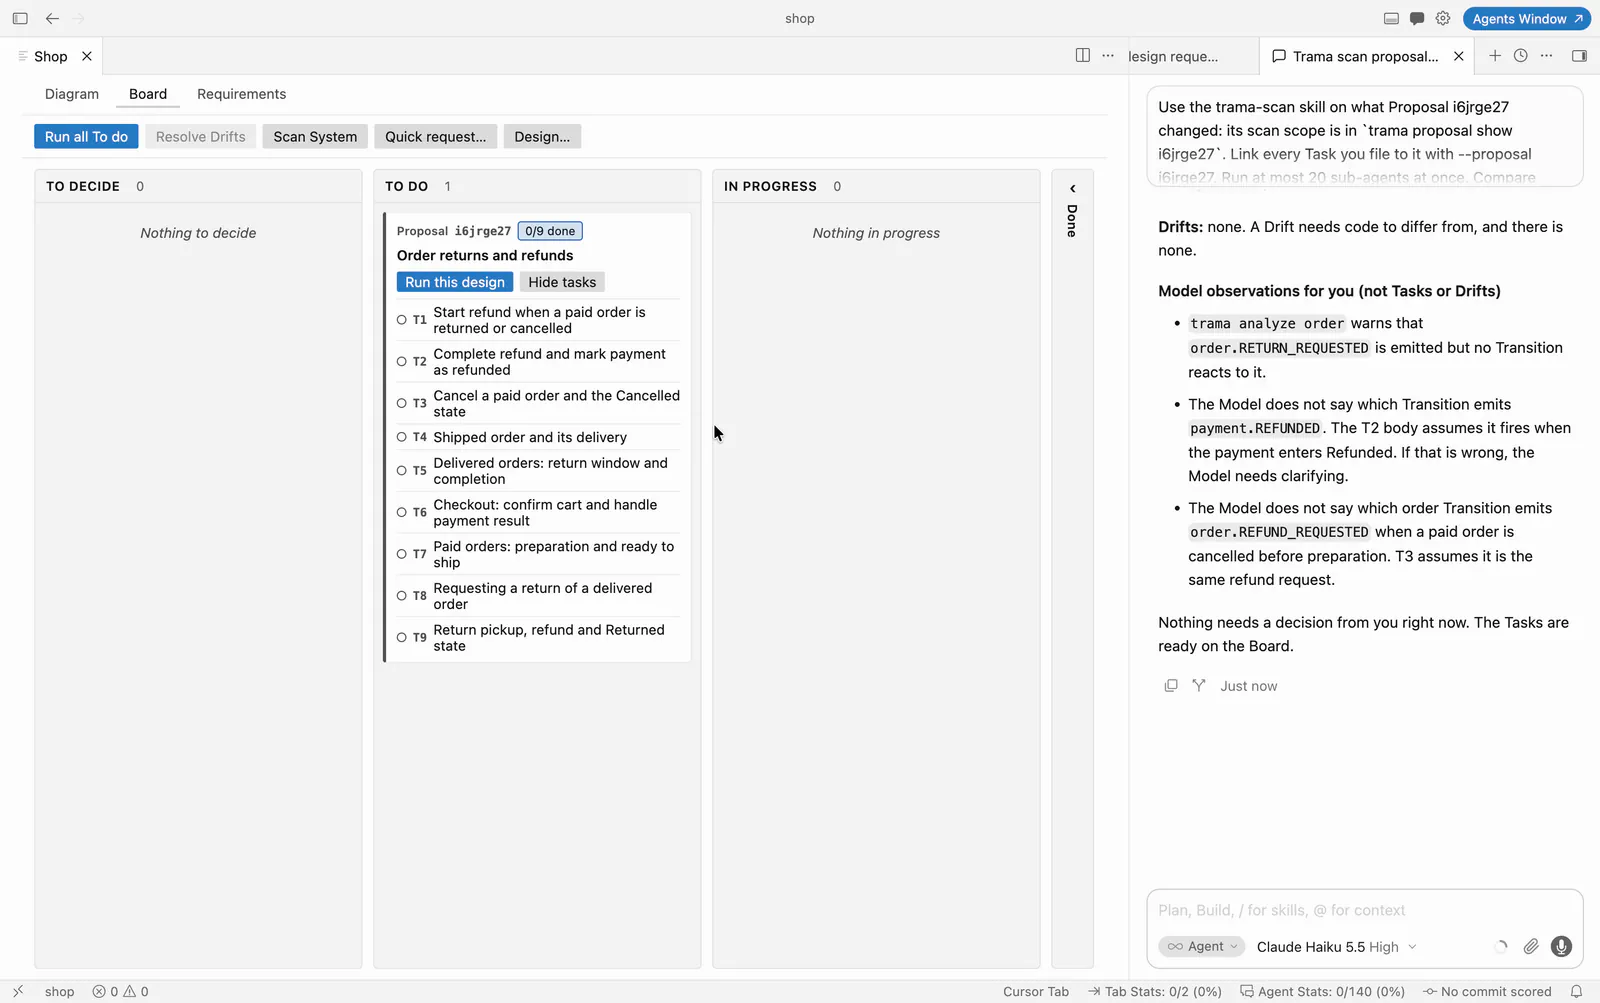Viewport: 1600px width, 1003px height.
Task: Toggle the T4 Shipped order task circle
Action: pyautogui.click(x=402, y=437)
